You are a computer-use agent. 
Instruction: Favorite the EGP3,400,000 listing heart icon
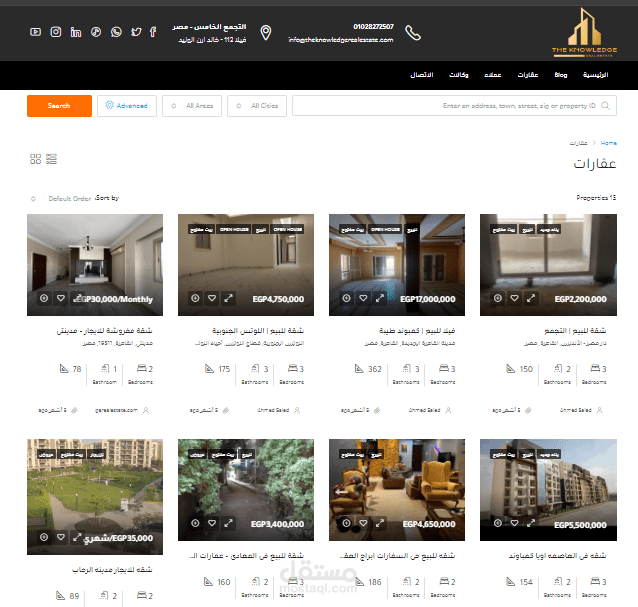tap(212, 523)
